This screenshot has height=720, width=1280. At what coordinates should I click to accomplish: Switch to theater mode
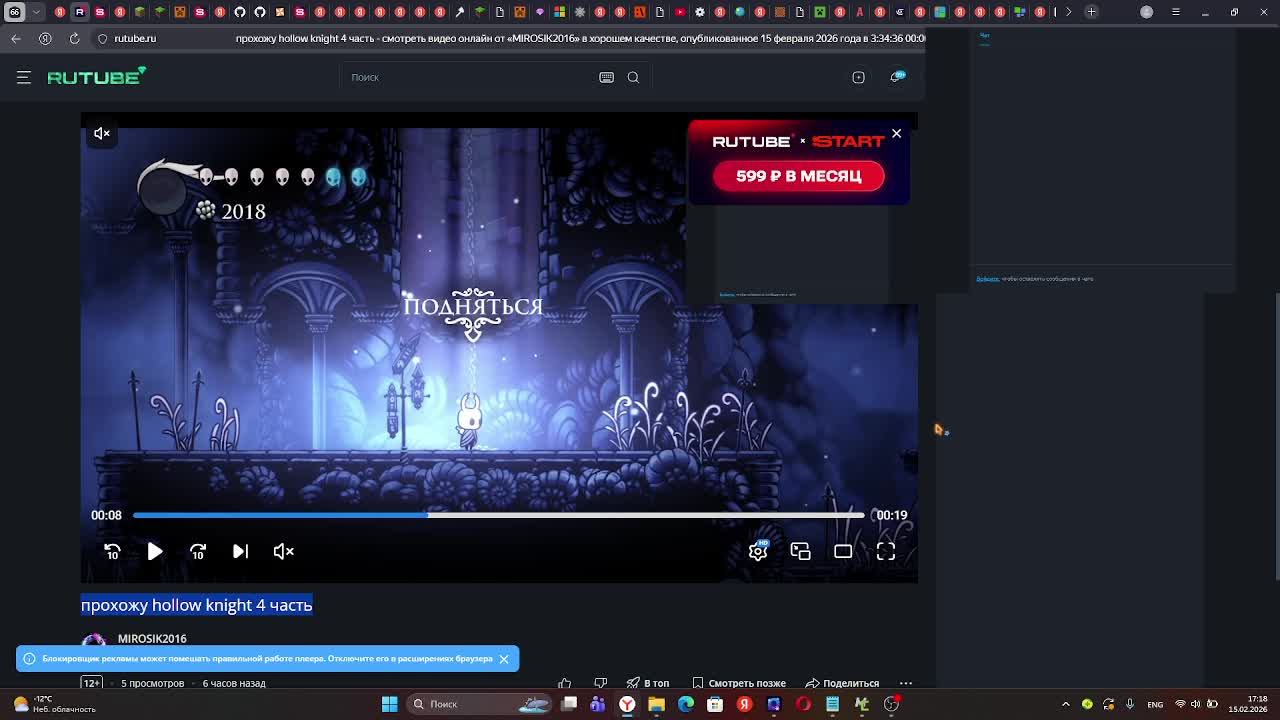click(x=843, y=551)
